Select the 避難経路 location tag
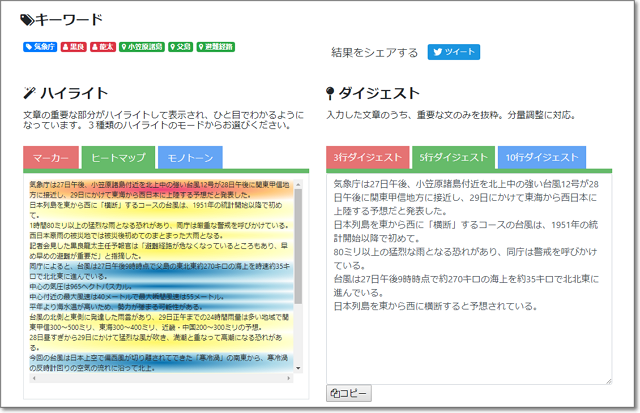 (x=215, y=46)
